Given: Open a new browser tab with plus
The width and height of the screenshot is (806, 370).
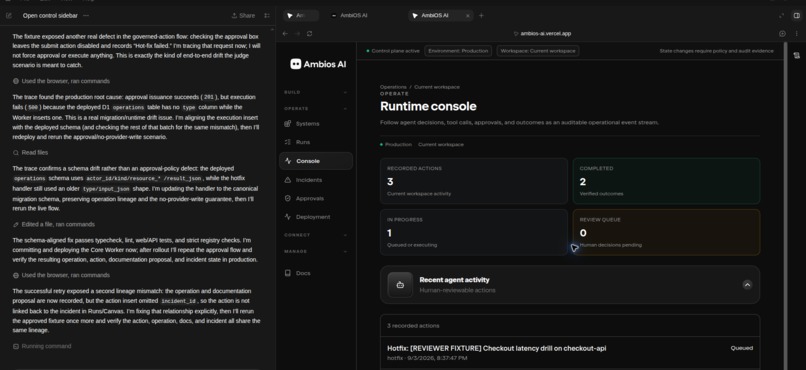Looking at the screenshot, I should [481, 16].
